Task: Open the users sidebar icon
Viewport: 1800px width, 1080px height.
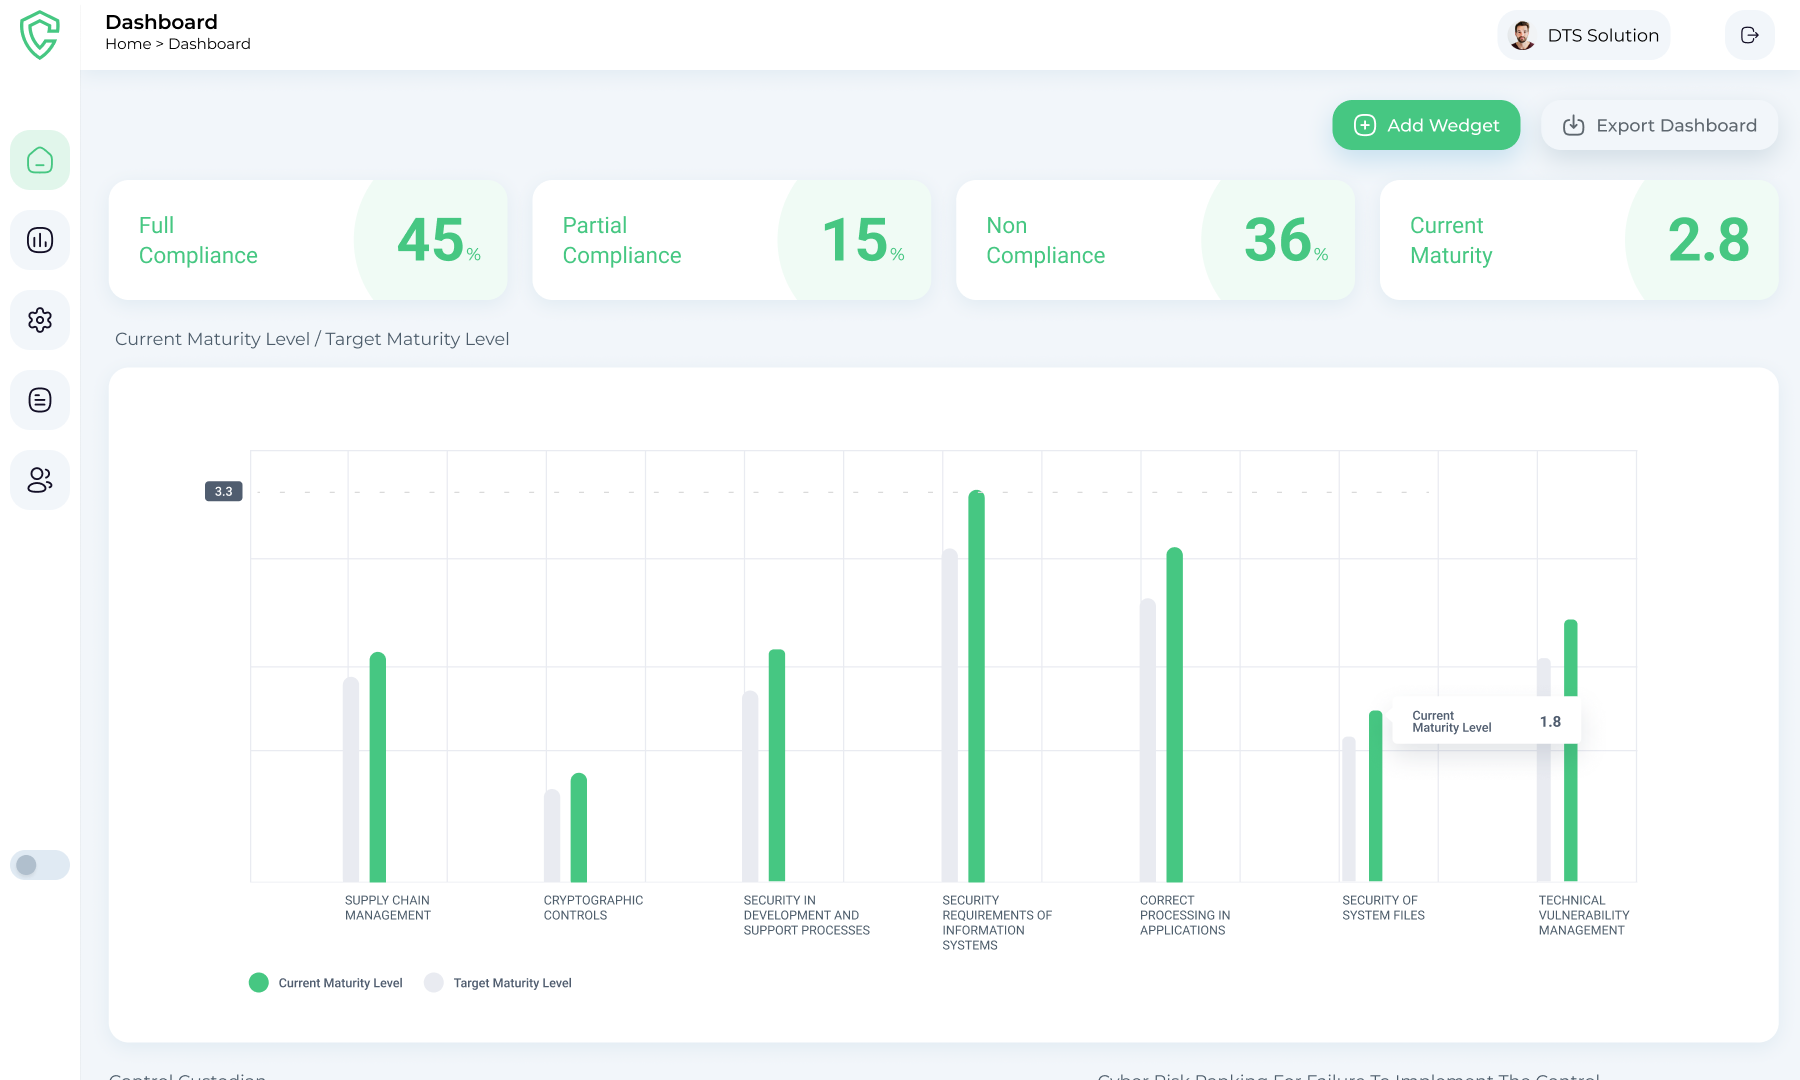Action: pos(40,480)
